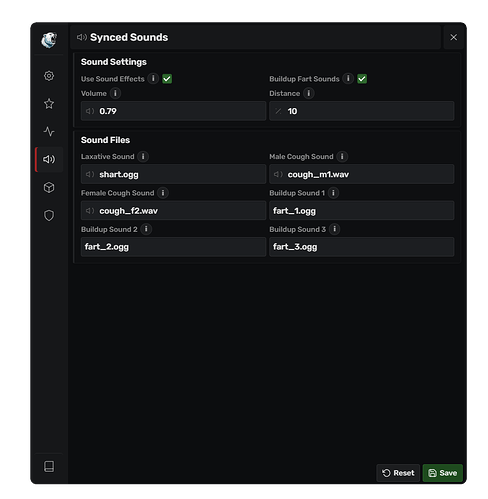Open the activity pulse sidebar icon
This screenshot has height=499, width=488.
coord(49,131)
